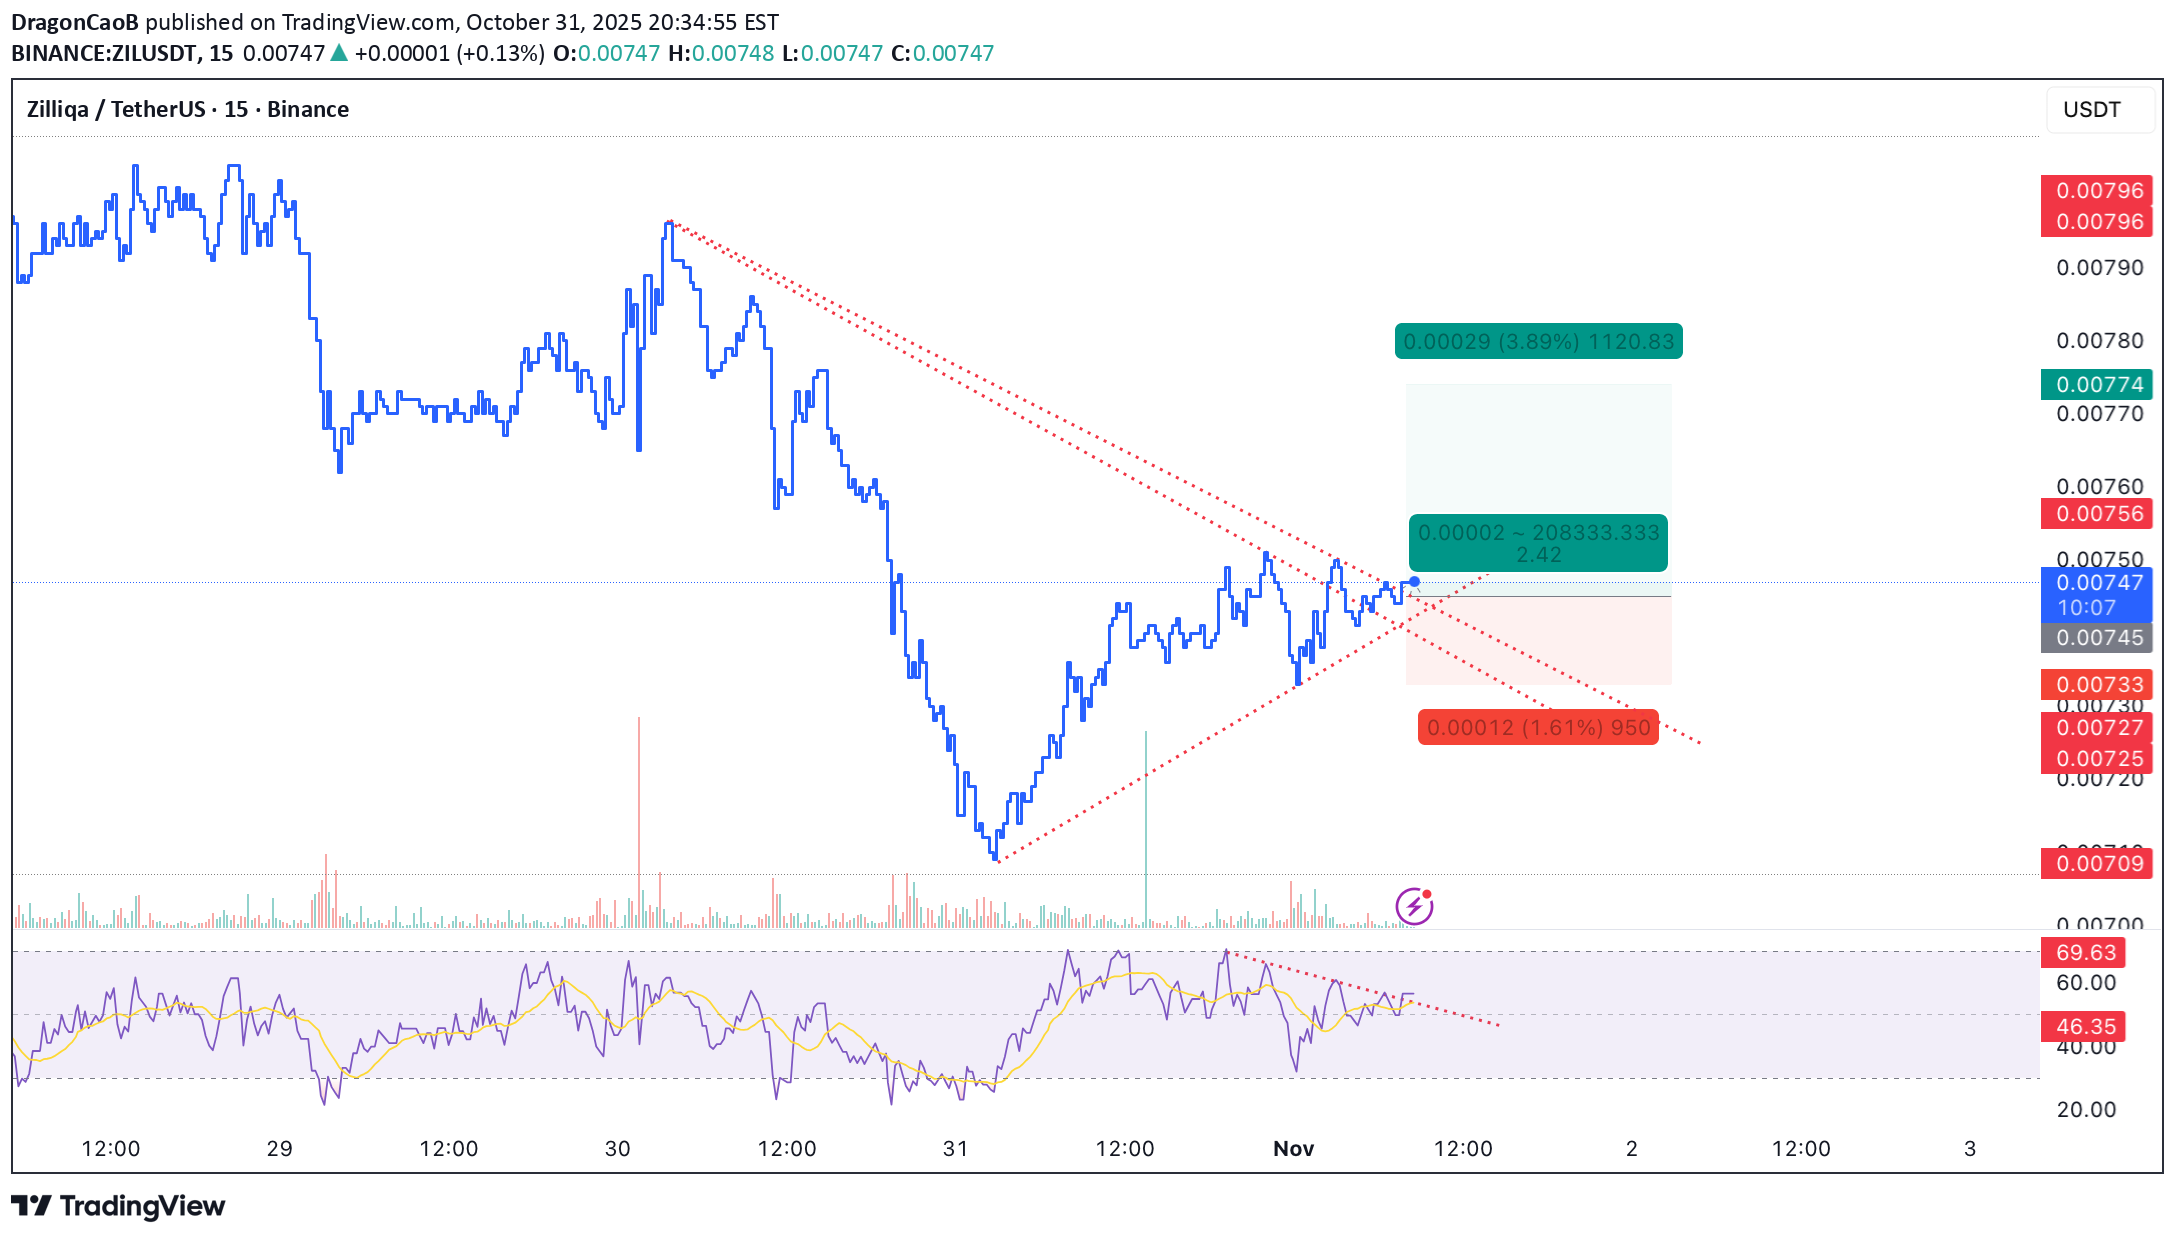The image size is (2175, 1239).
Task: Click the green 0.00774 take-profit price tag
Action: [x=2096, y=385]
